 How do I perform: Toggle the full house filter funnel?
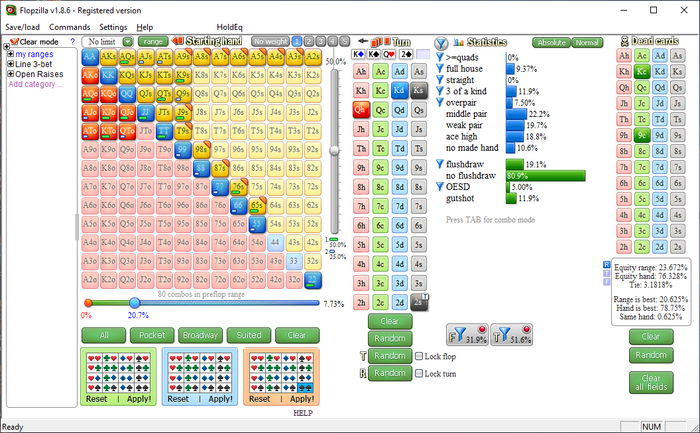pos(440,68)
